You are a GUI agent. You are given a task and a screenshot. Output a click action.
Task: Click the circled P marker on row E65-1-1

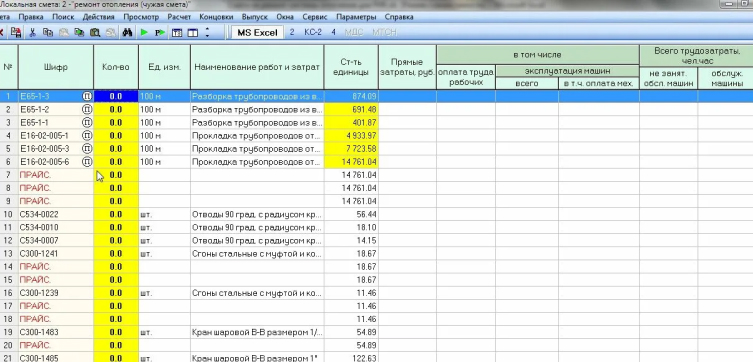[87, 122]
